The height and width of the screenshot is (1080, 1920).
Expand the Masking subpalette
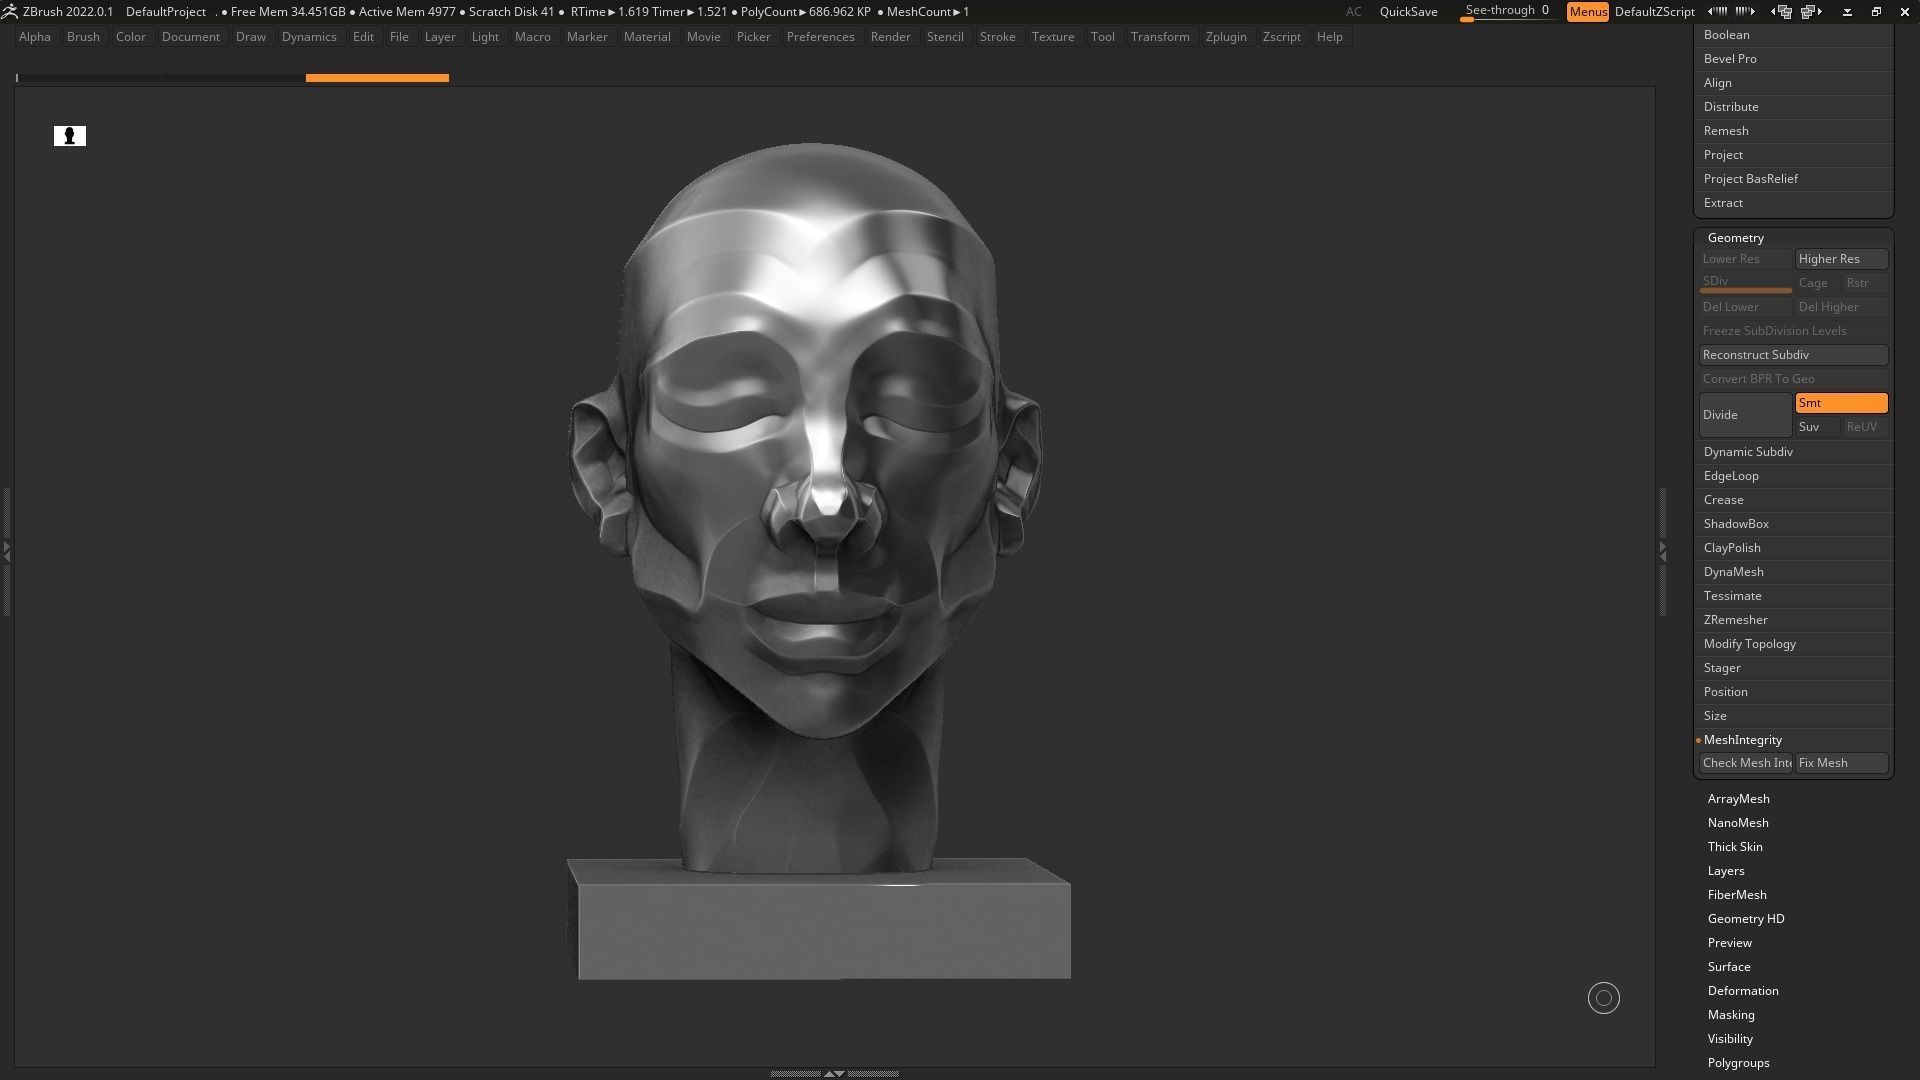pyautogui.click(x=1731, y=1015)
